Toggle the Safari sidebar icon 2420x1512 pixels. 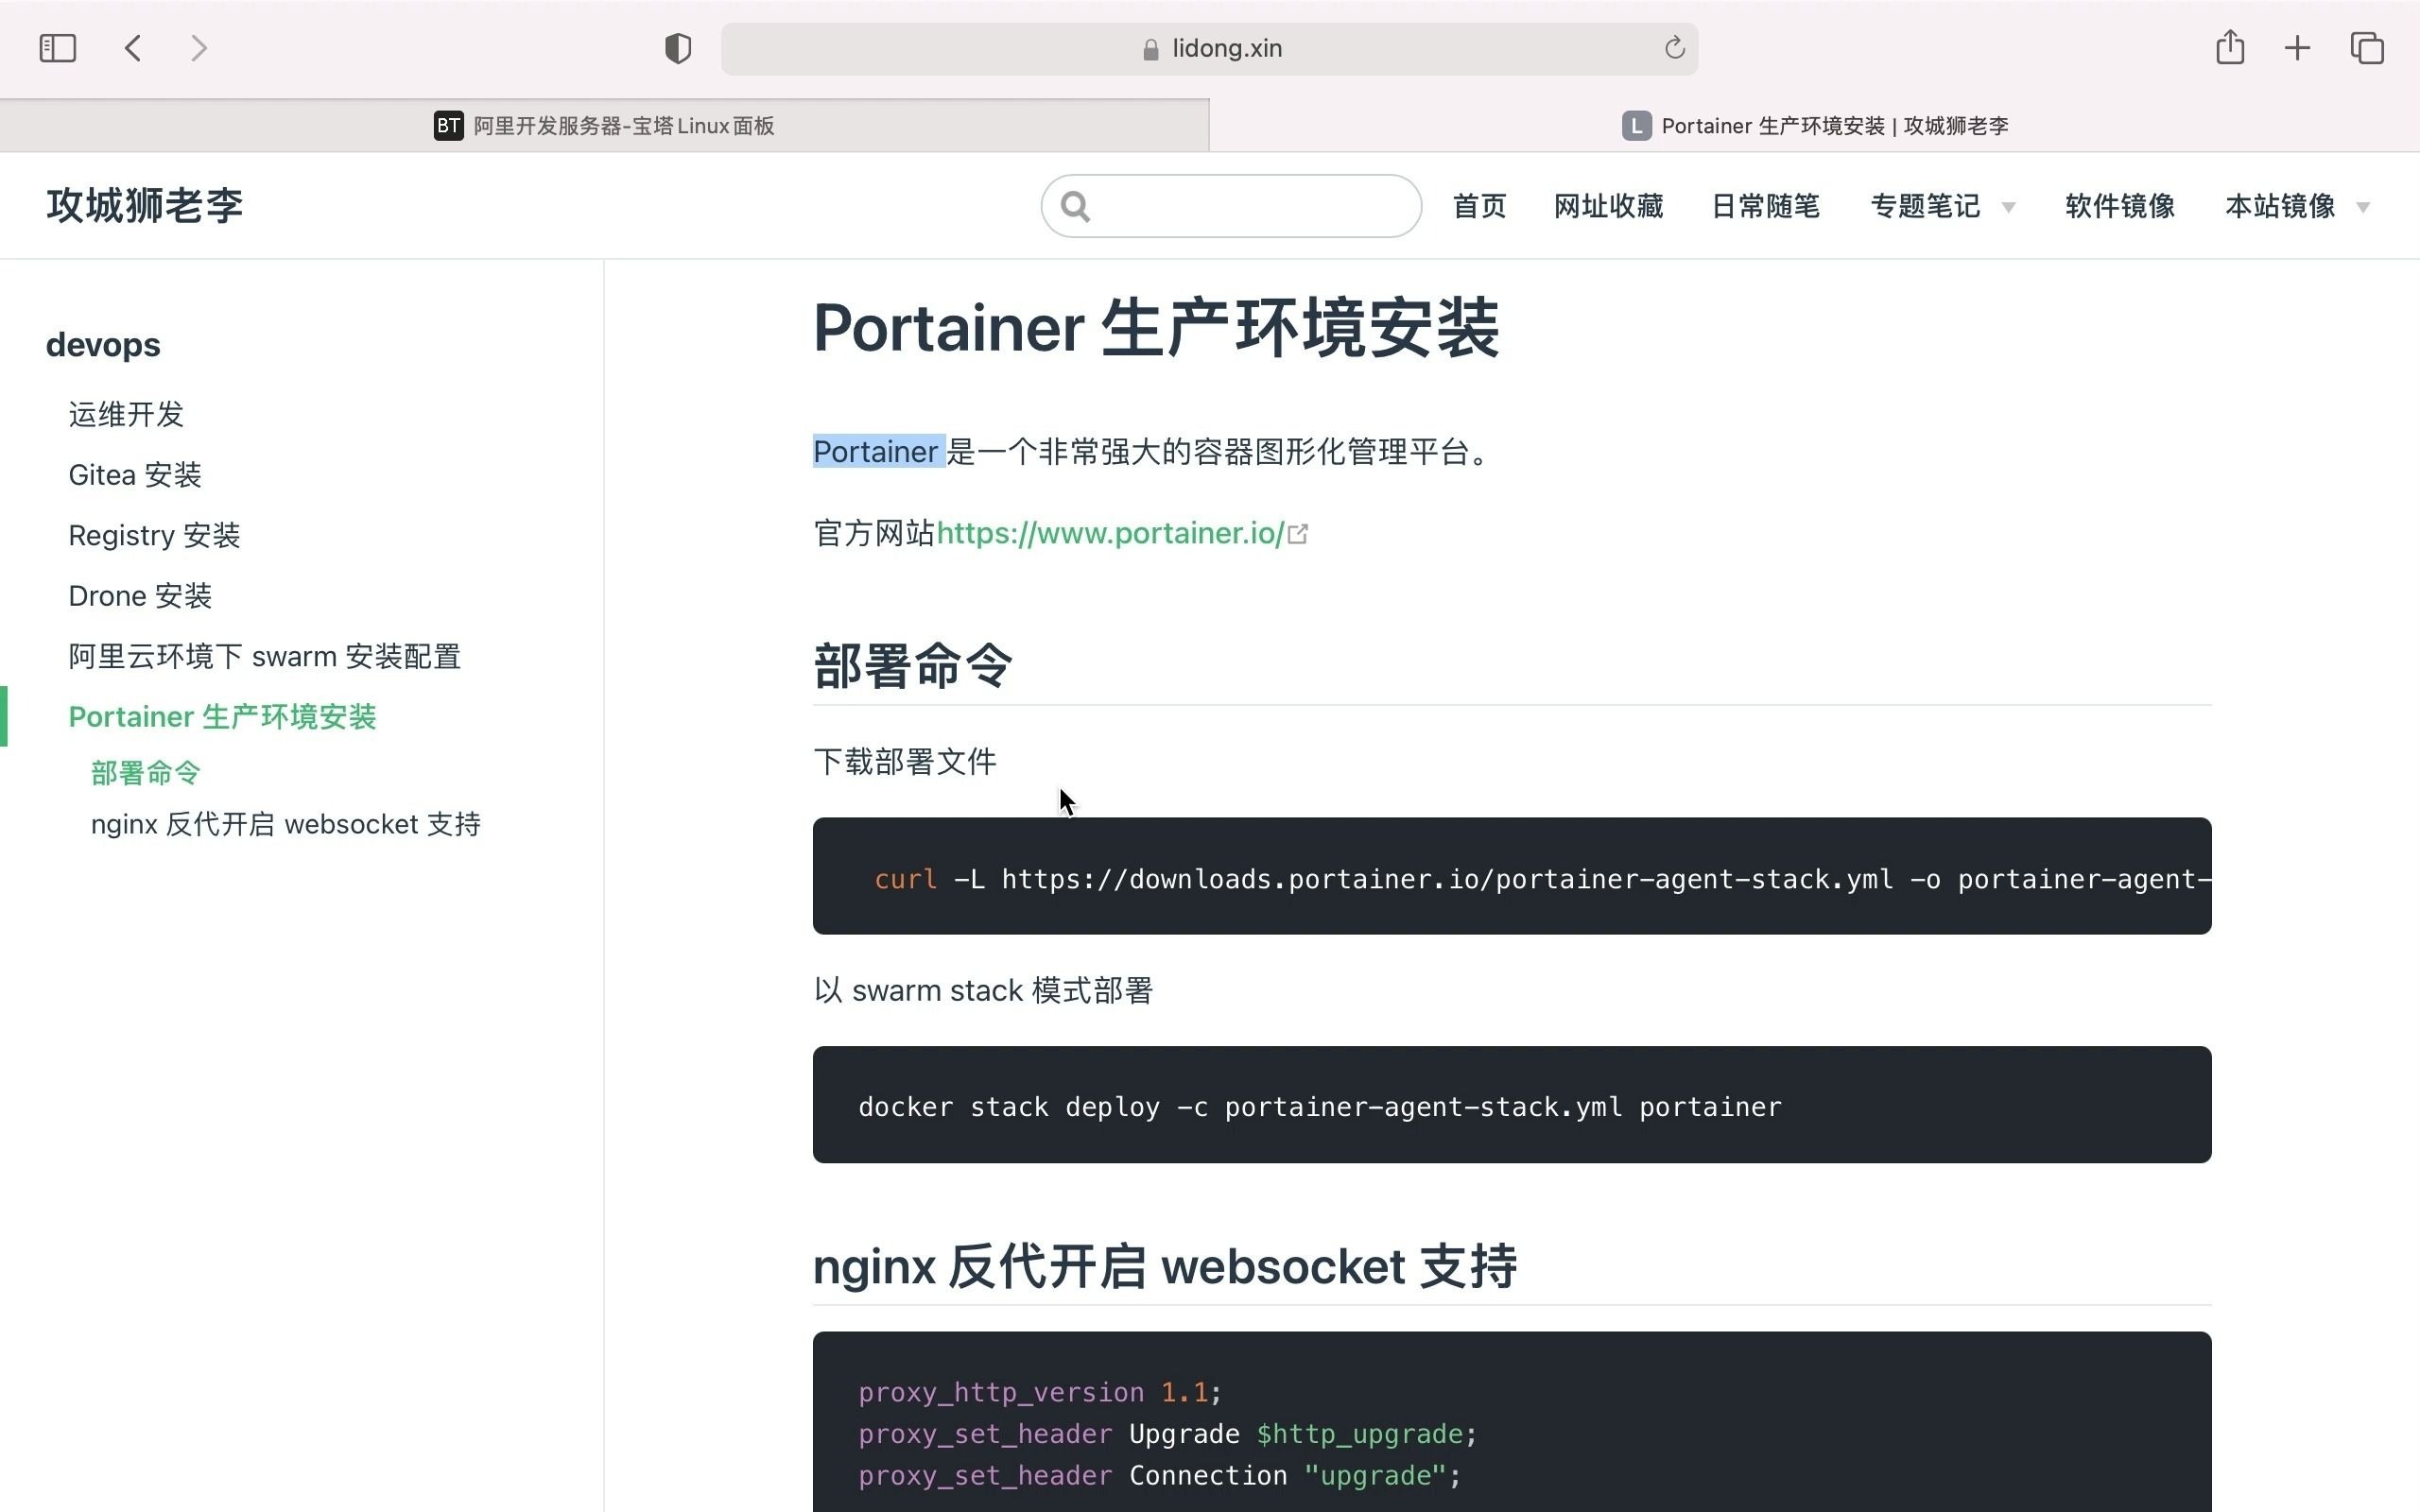click(57, 47)
